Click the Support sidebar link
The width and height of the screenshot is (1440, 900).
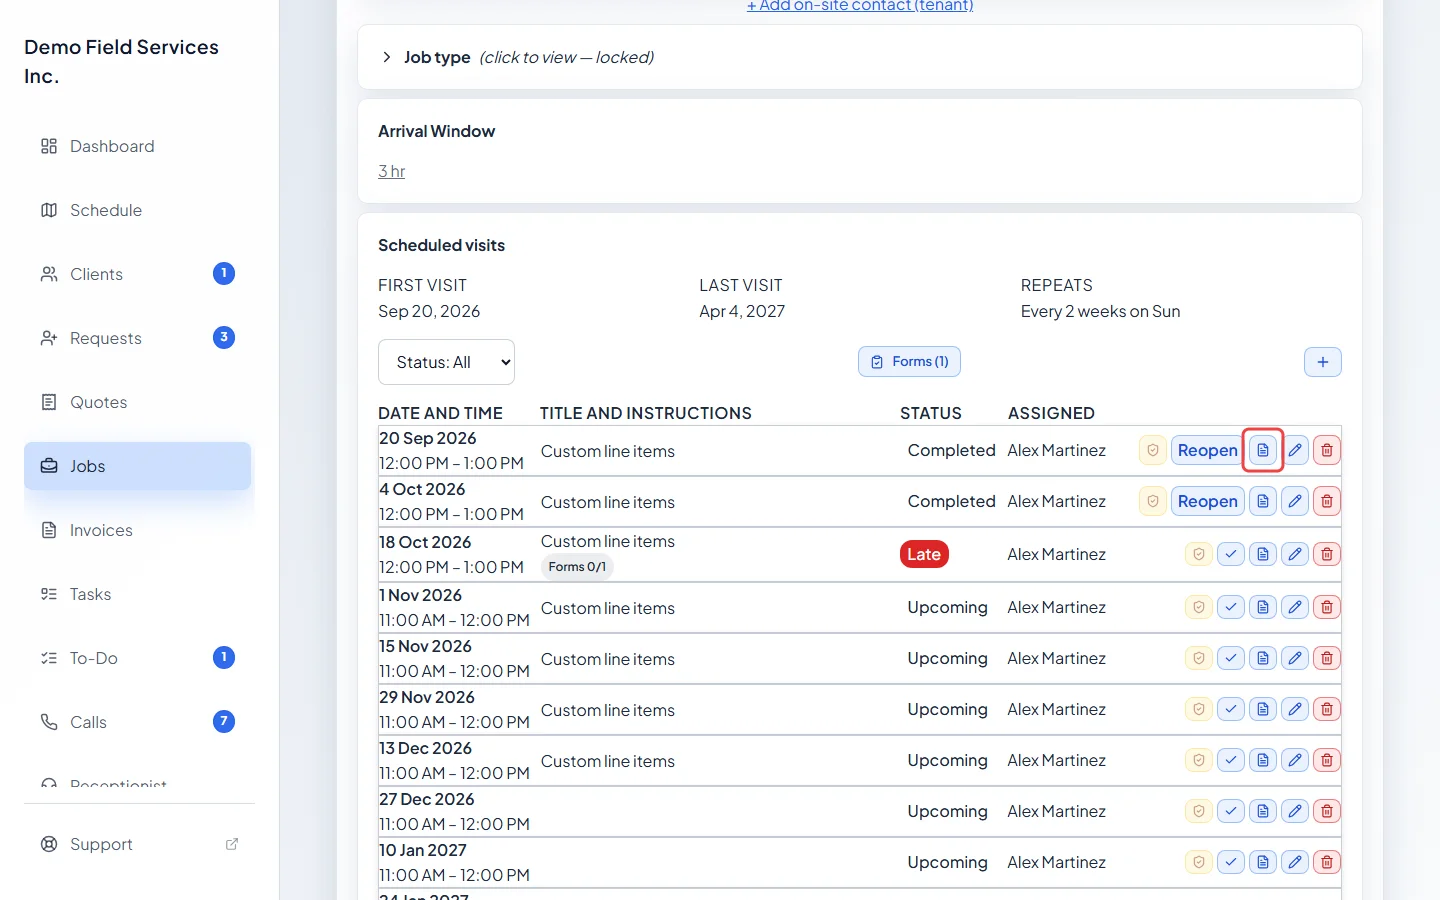point(138,844)
